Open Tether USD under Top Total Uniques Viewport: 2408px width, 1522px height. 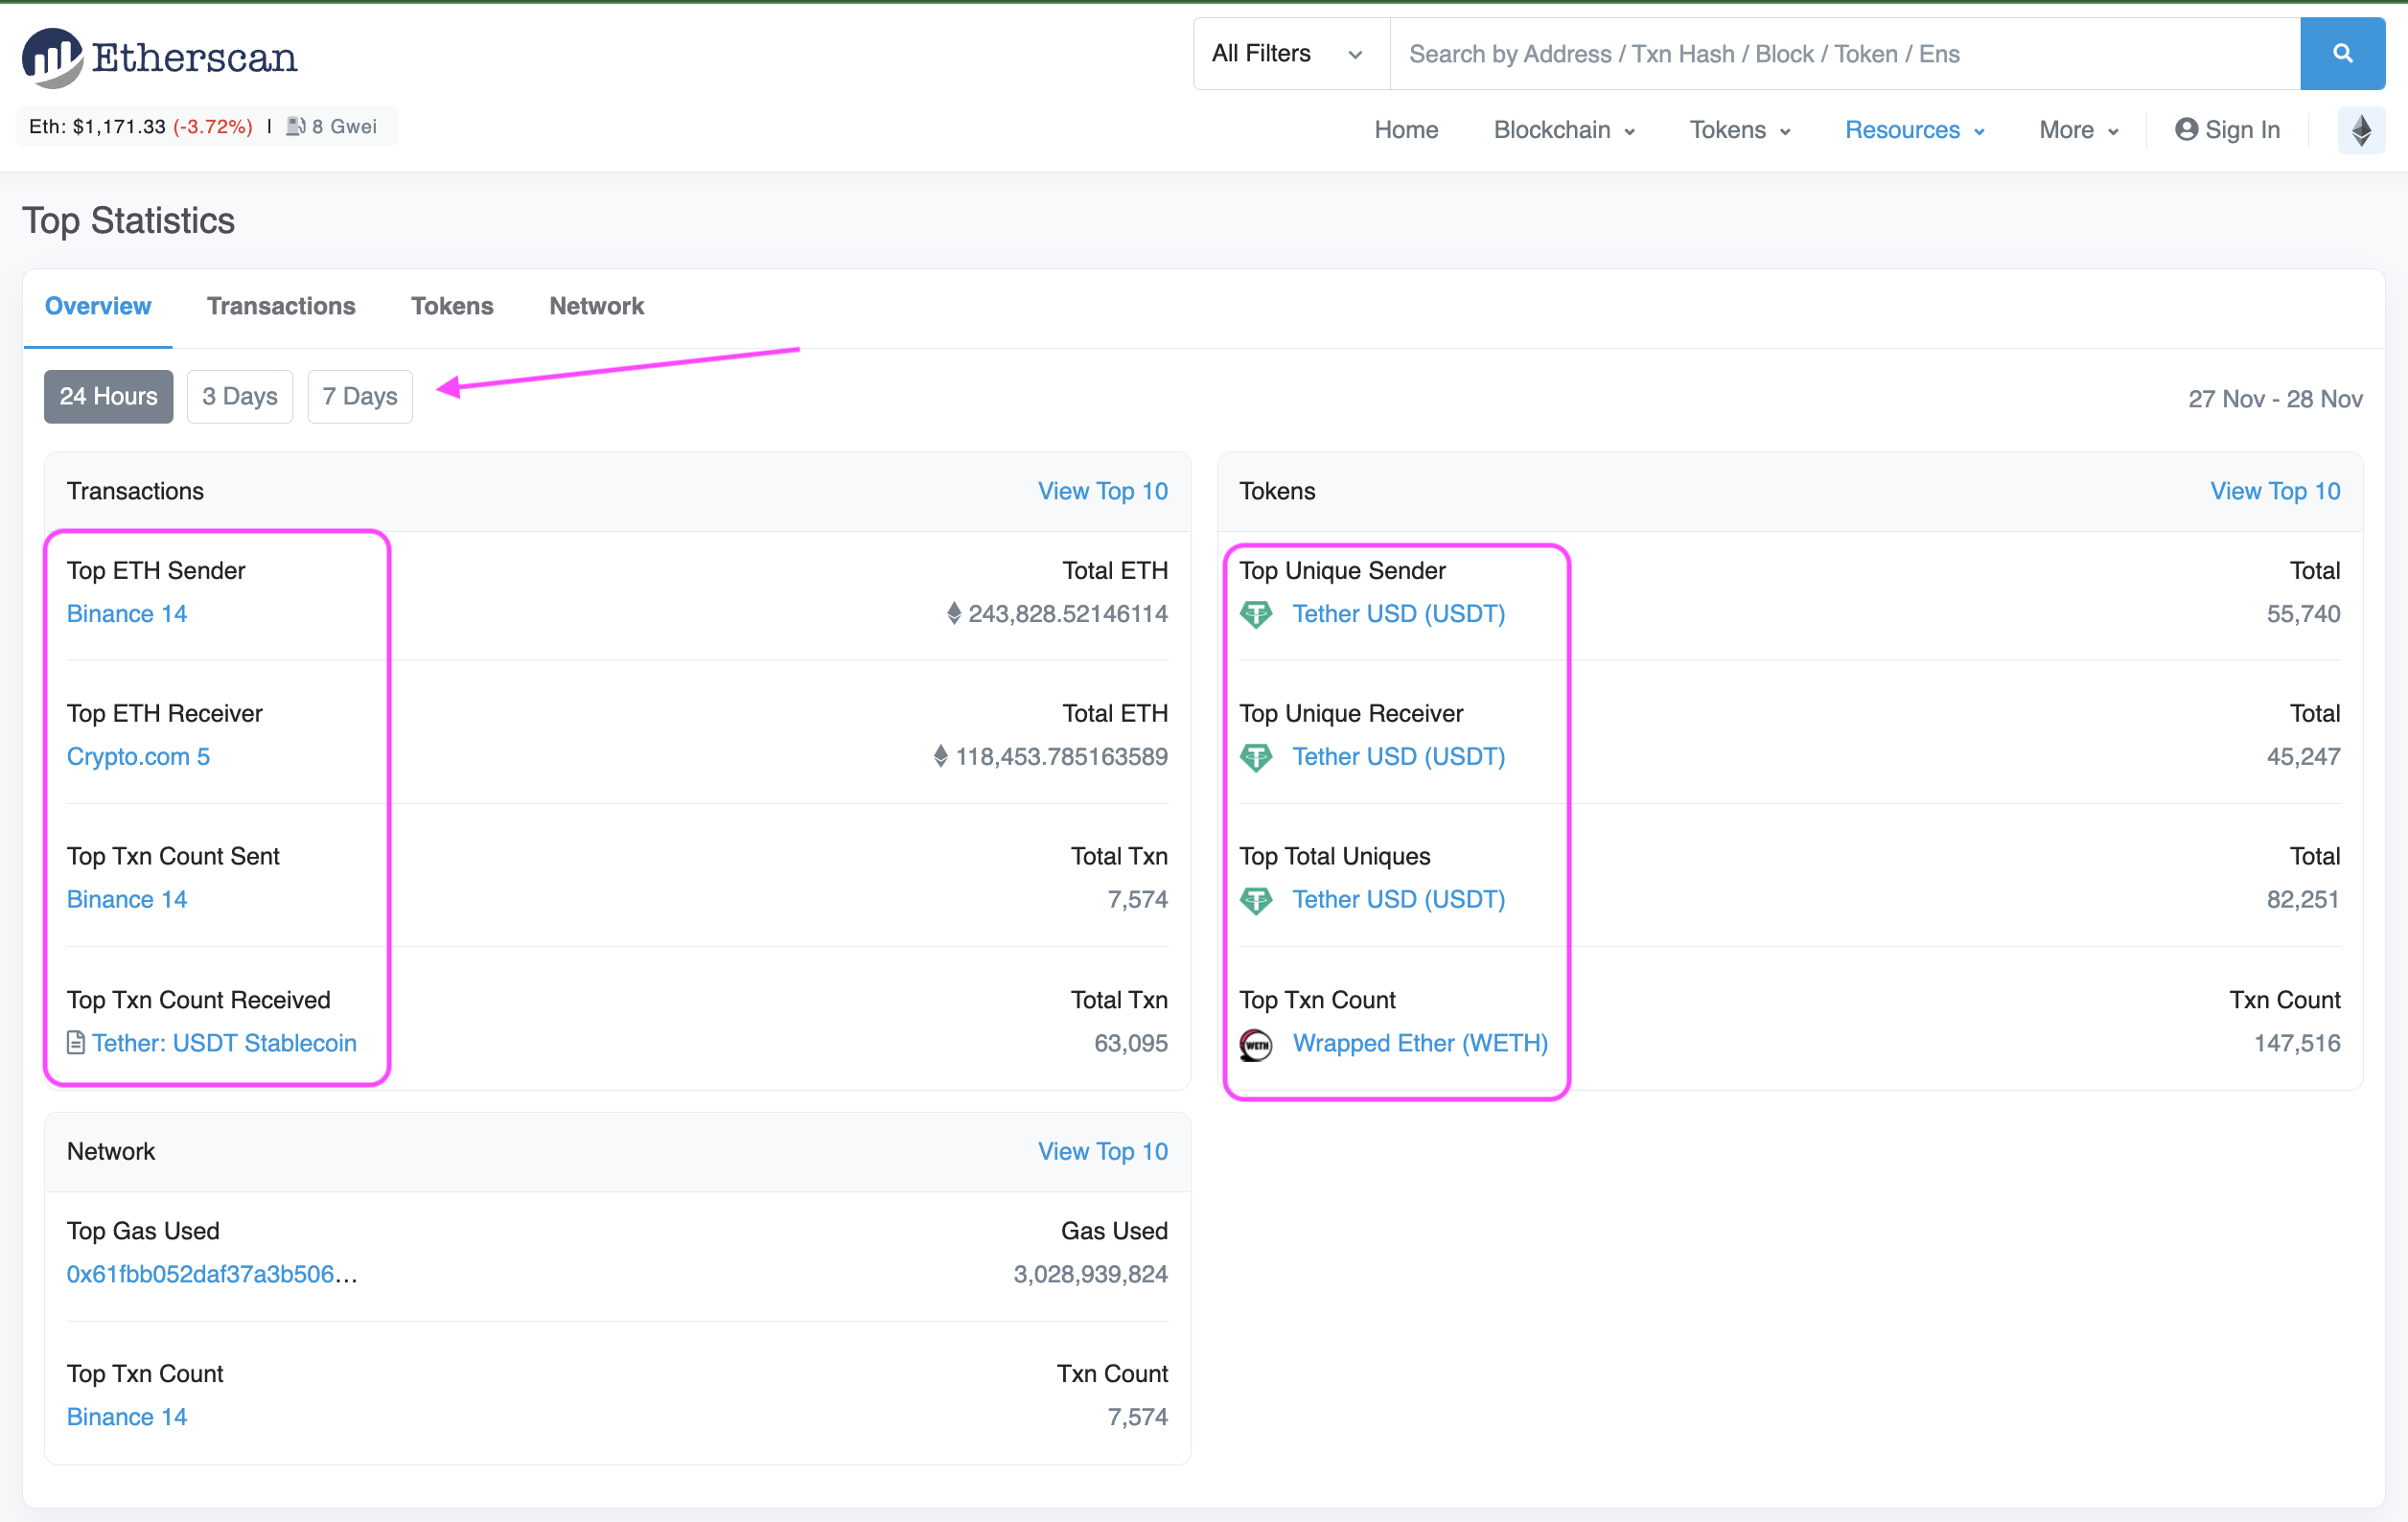[x=1398, y=900]
